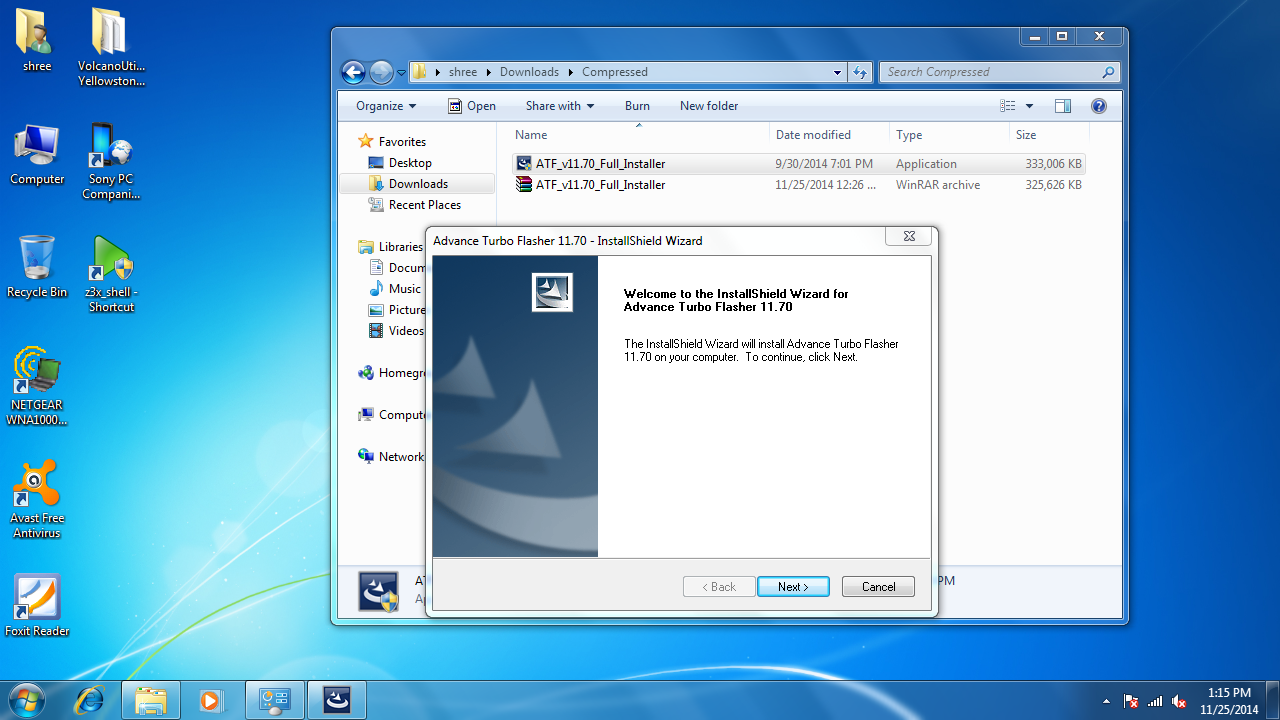The image size is (1280, 720).
Task: Open the VolcanoUti... Yellowston... folder icon
Action: [111, 47]
